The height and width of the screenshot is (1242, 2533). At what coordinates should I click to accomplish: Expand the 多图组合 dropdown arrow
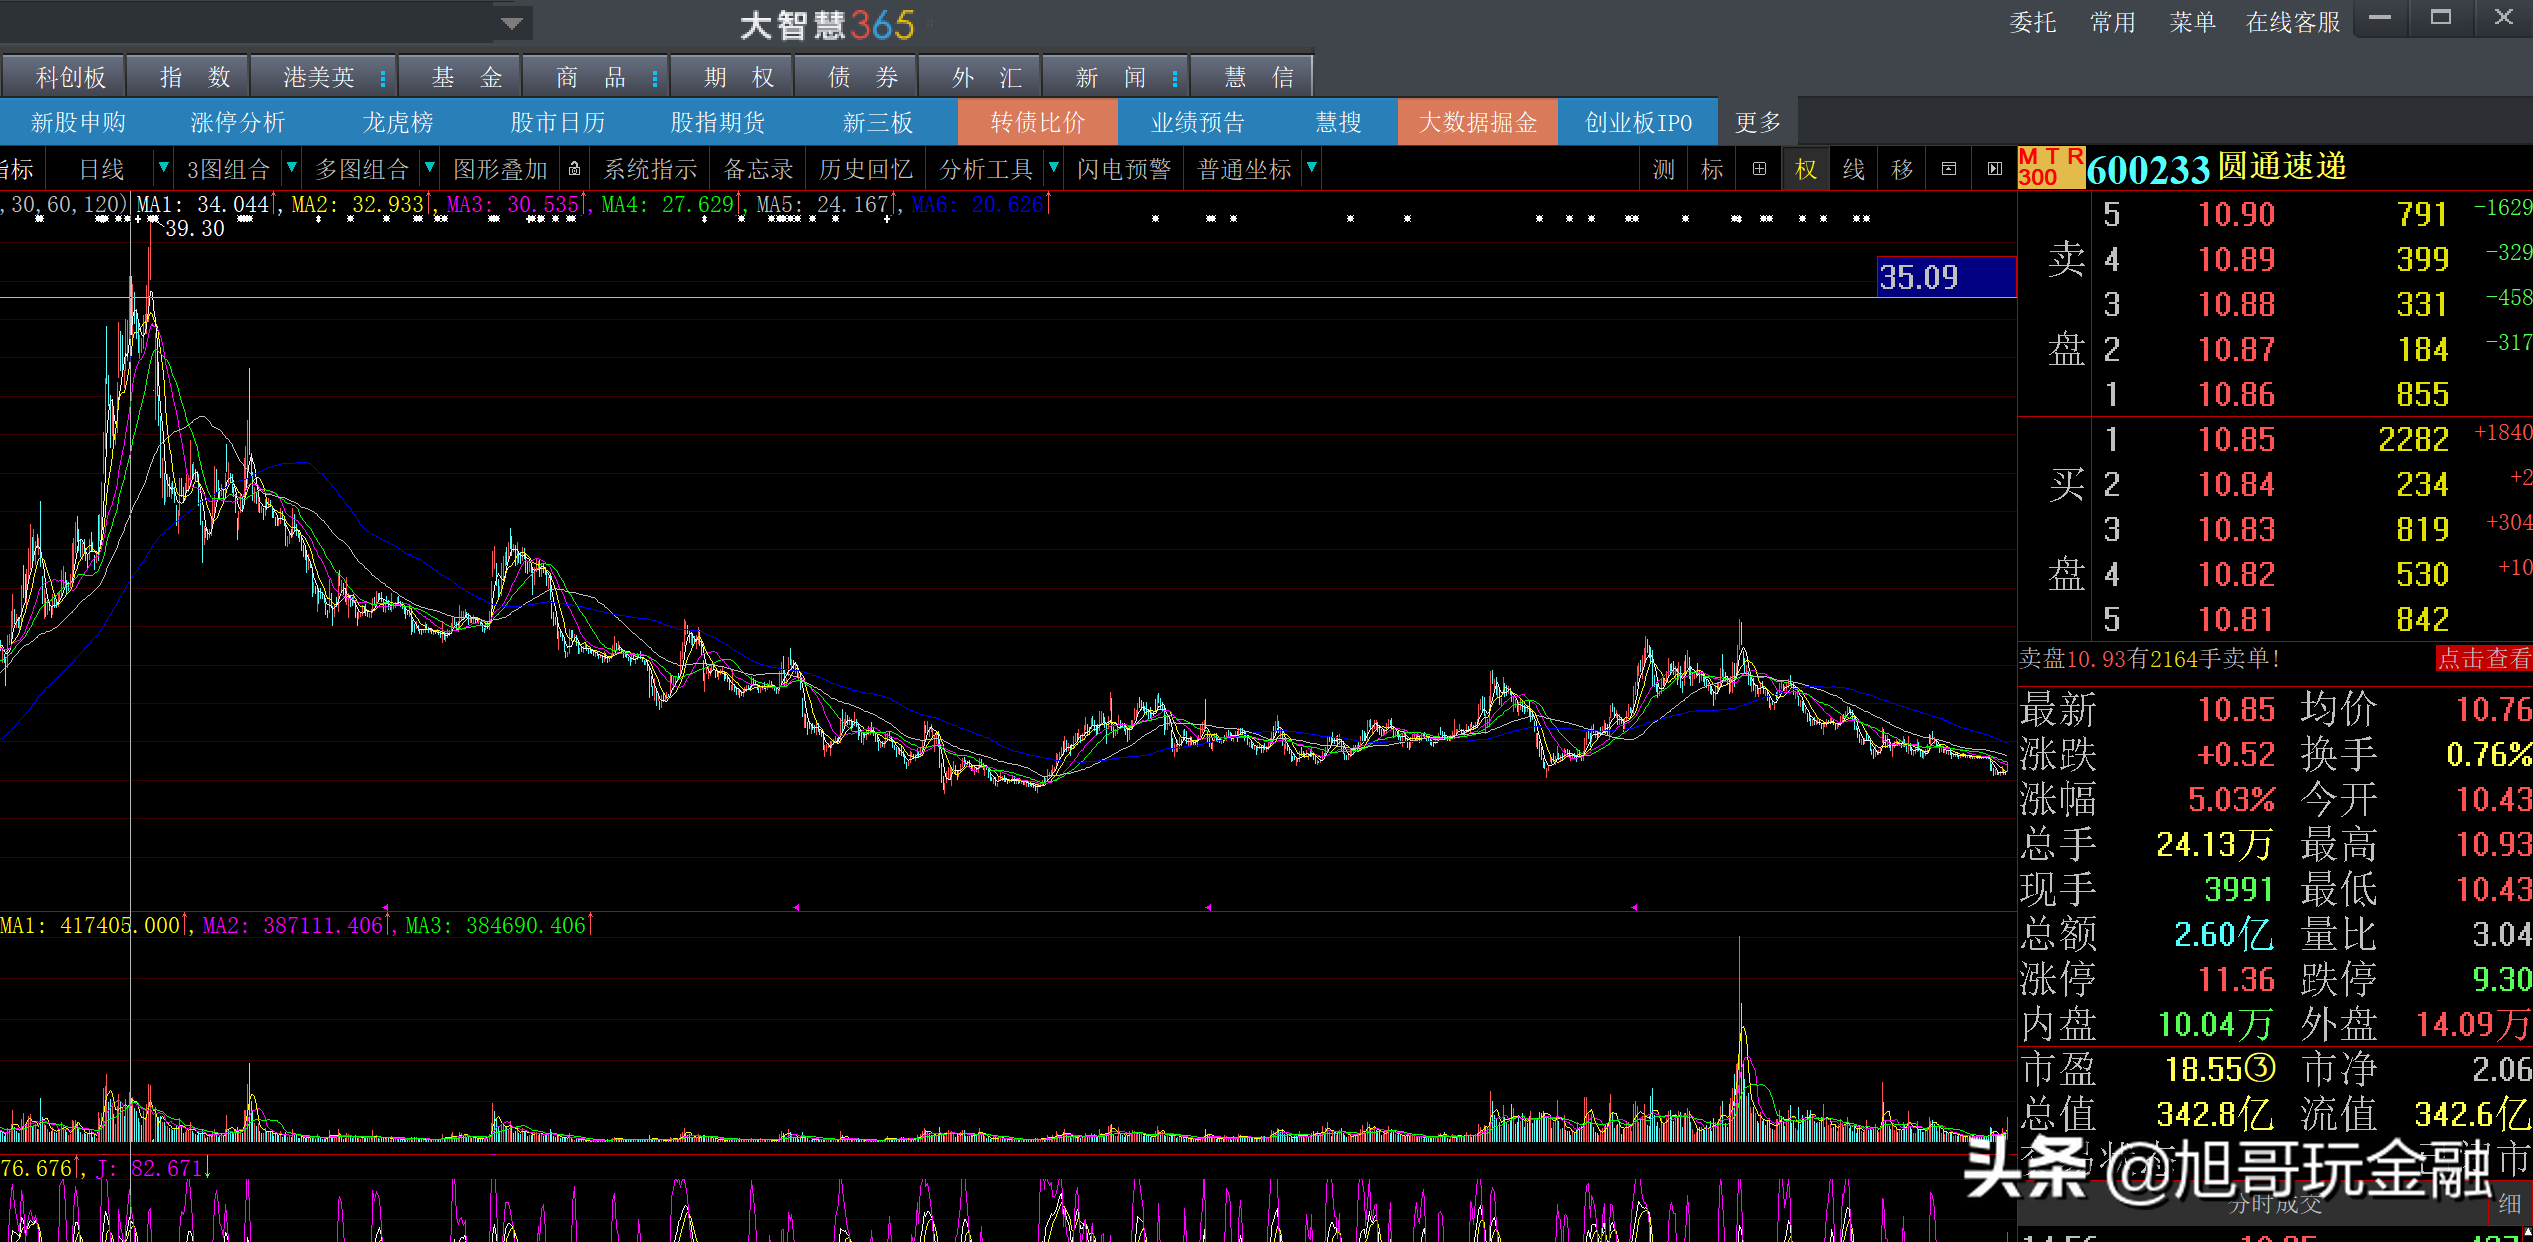coord(430,168)
